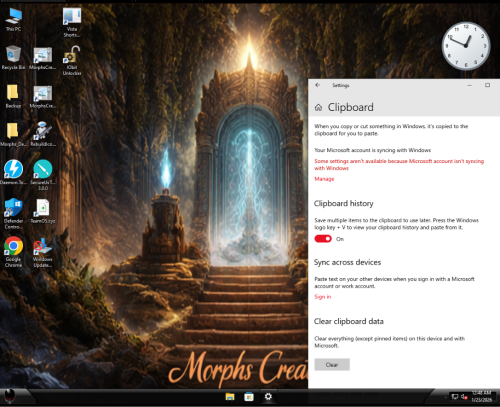
Task: Click the Clipboard history heading
Action: (344, 203)
